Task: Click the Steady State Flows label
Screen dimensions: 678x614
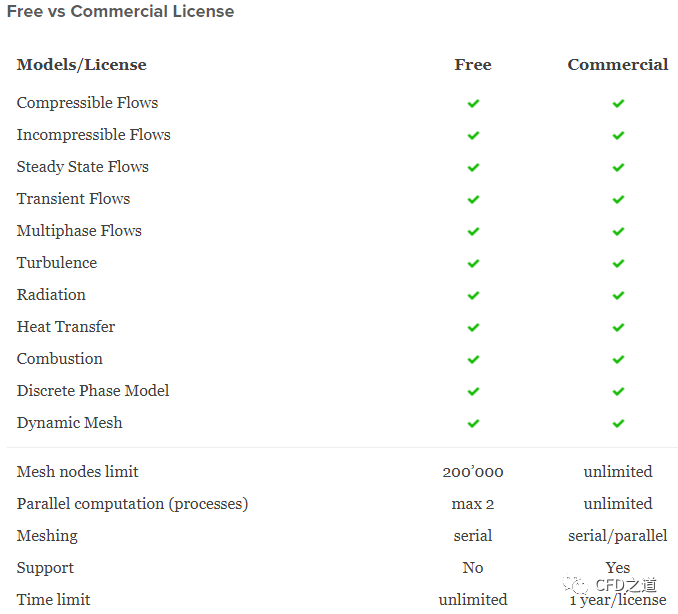Action: coord(83,167)
